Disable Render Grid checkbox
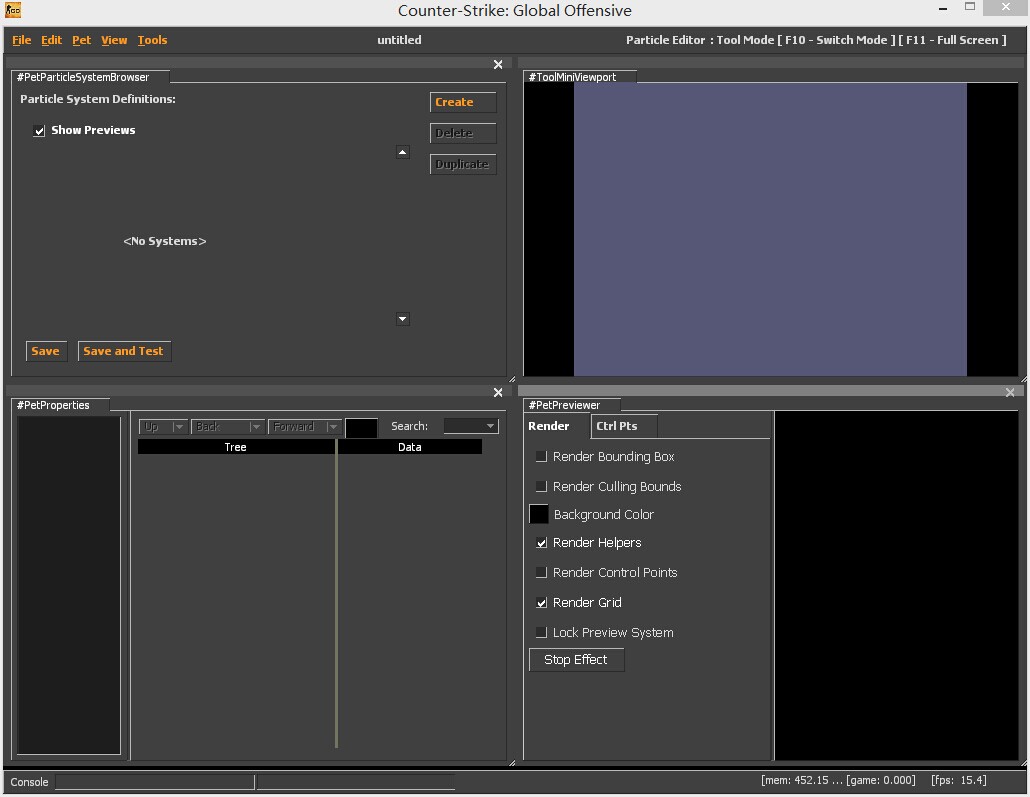 coord(541,603)
